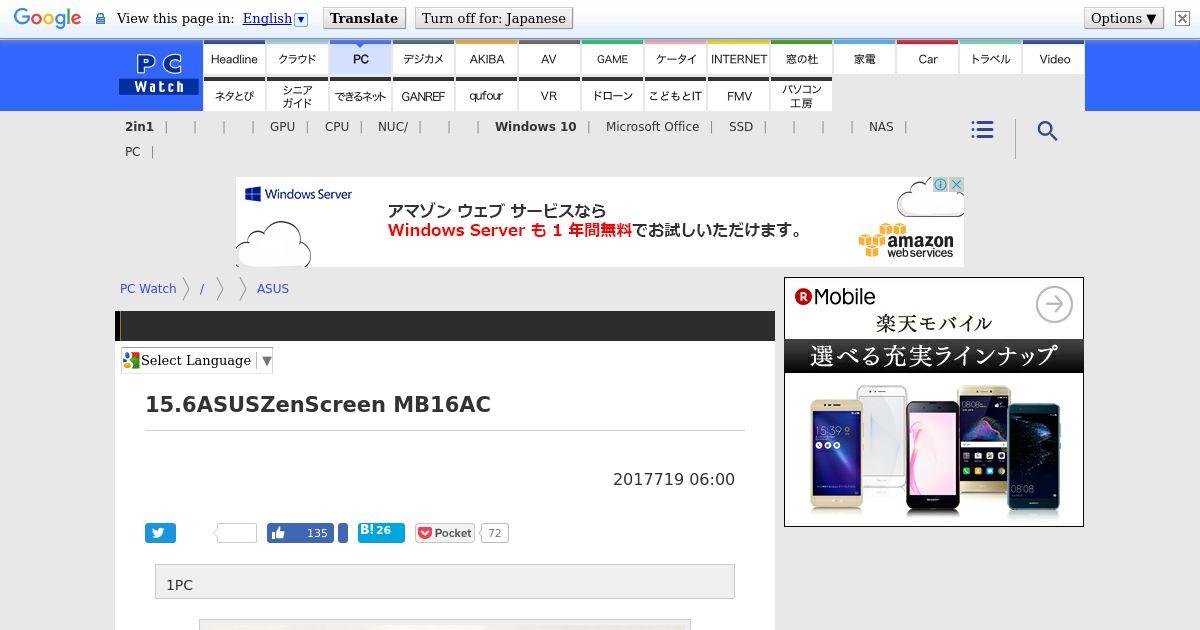Click the SSD topic link

tap(741, 127)
